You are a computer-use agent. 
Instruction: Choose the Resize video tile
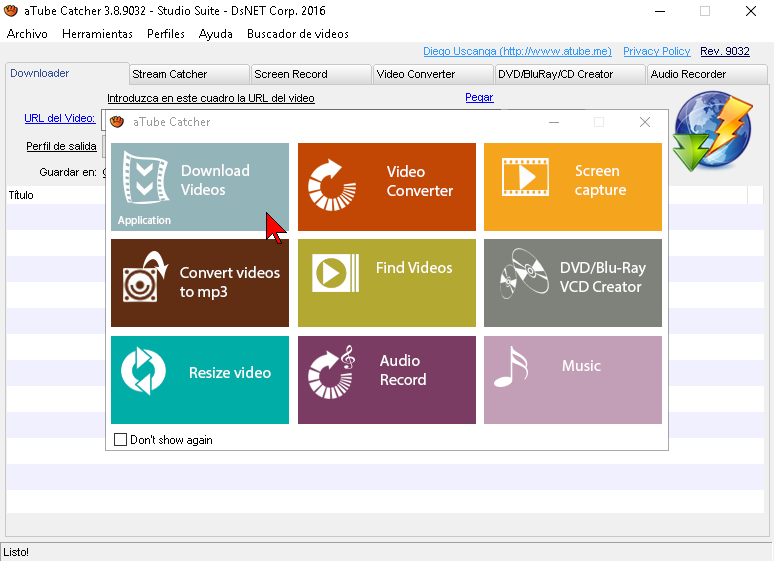pos(199,379)
